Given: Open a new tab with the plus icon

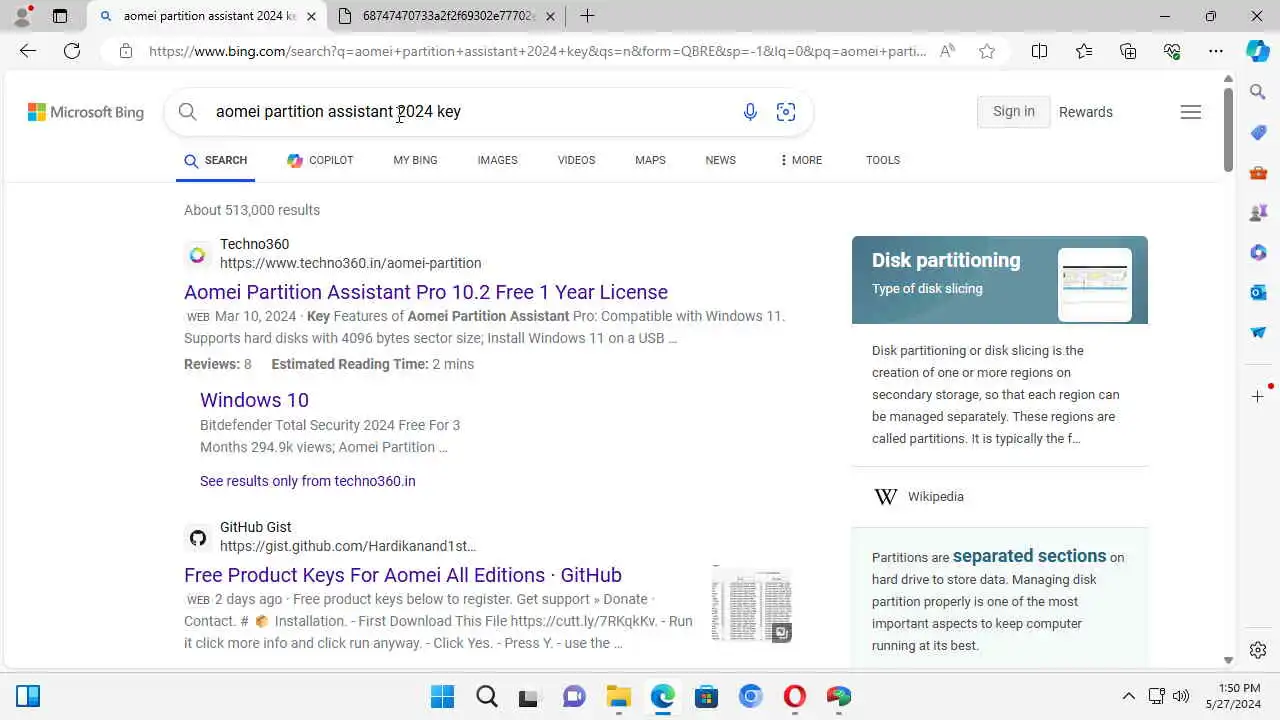Looking at the screenshot, I should (x=587, y=16).
